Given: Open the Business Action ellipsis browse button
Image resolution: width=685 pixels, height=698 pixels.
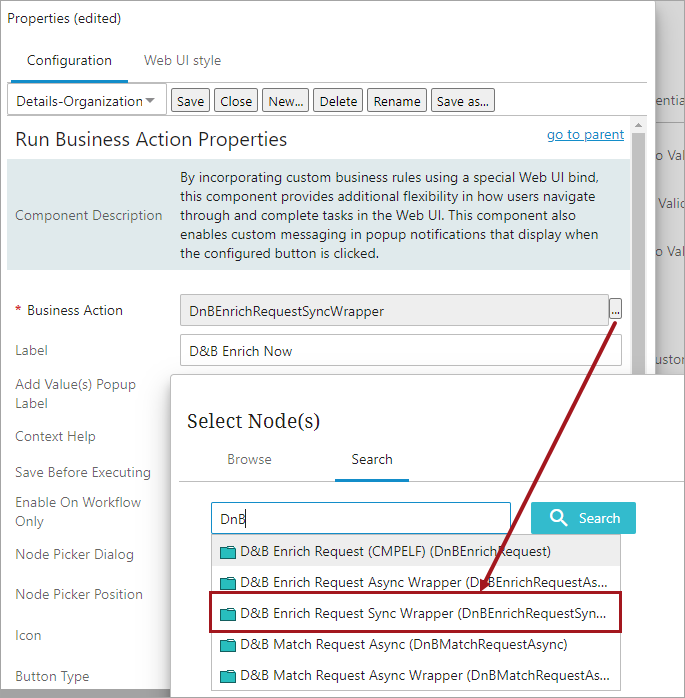Looking at the screenshot, I should [x=616, y=310].
